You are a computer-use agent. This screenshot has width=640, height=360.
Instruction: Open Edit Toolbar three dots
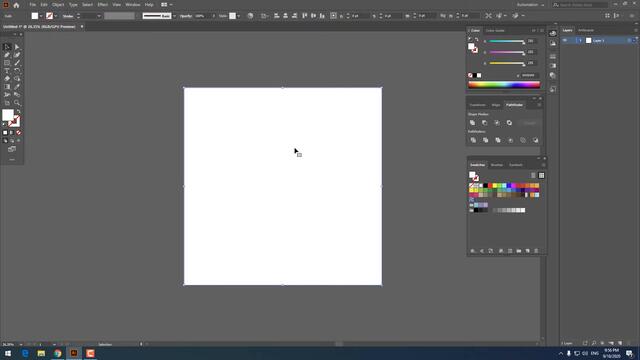12,160
